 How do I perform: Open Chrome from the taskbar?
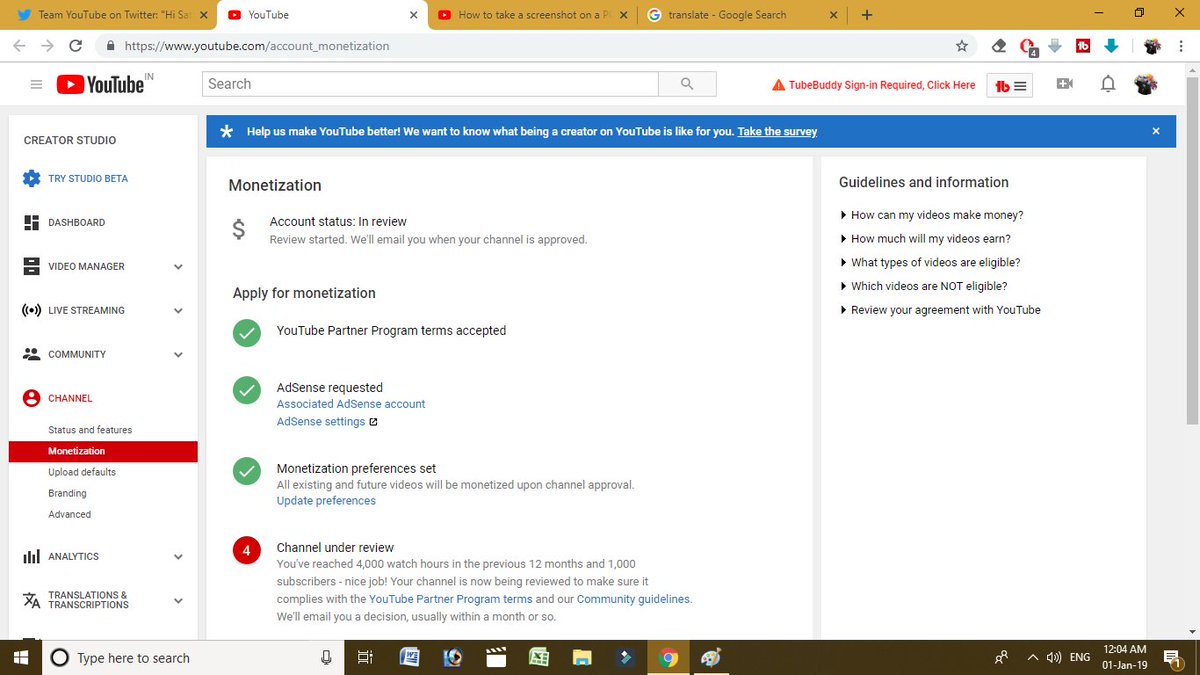[669, 657]
